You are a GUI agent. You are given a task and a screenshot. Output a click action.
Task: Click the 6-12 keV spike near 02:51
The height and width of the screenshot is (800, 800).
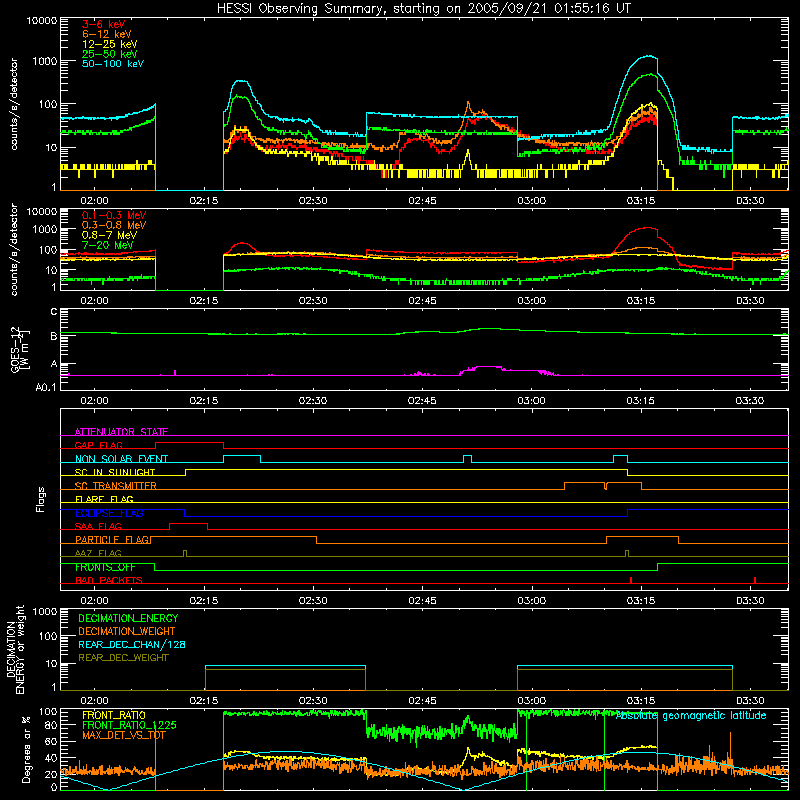[468, 104]
